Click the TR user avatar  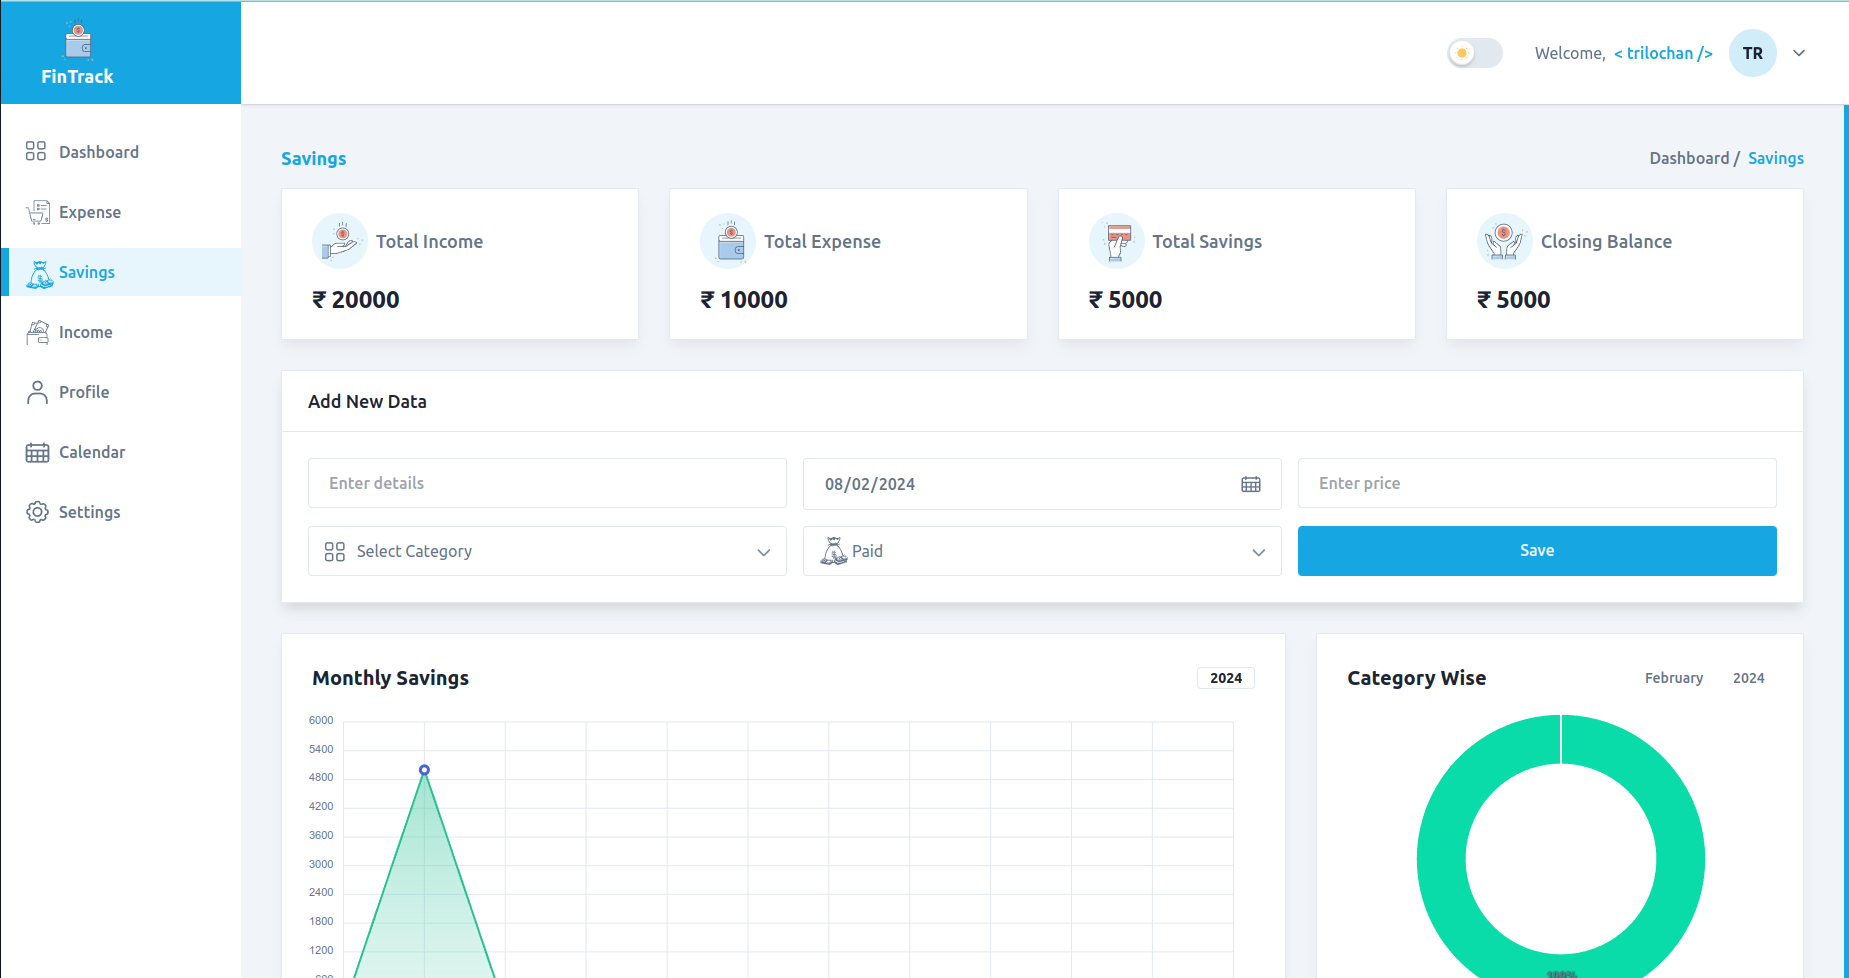[x=1752, y=53]
